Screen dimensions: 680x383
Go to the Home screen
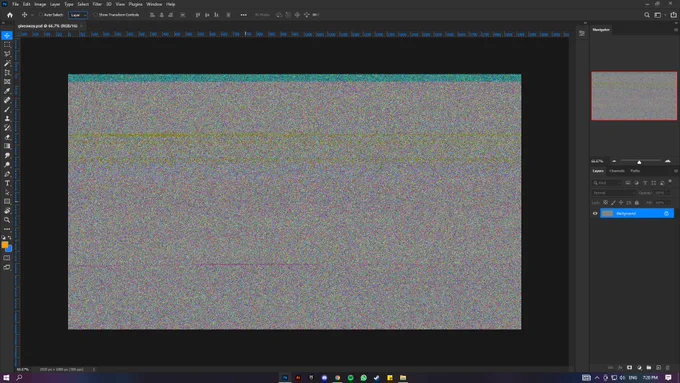click(x=10, y=15)
